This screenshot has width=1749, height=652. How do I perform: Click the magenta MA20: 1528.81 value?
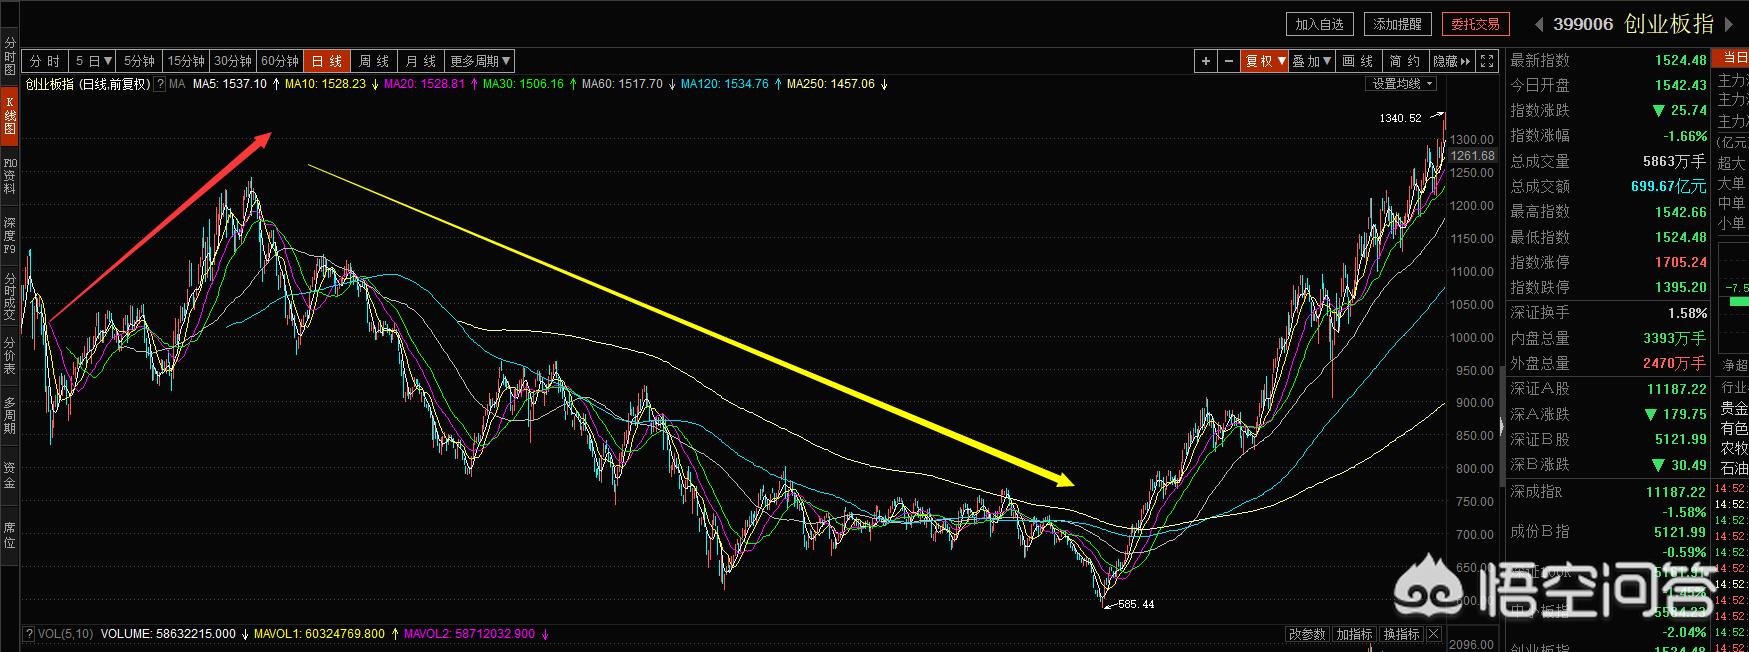(x=424, y=84)
